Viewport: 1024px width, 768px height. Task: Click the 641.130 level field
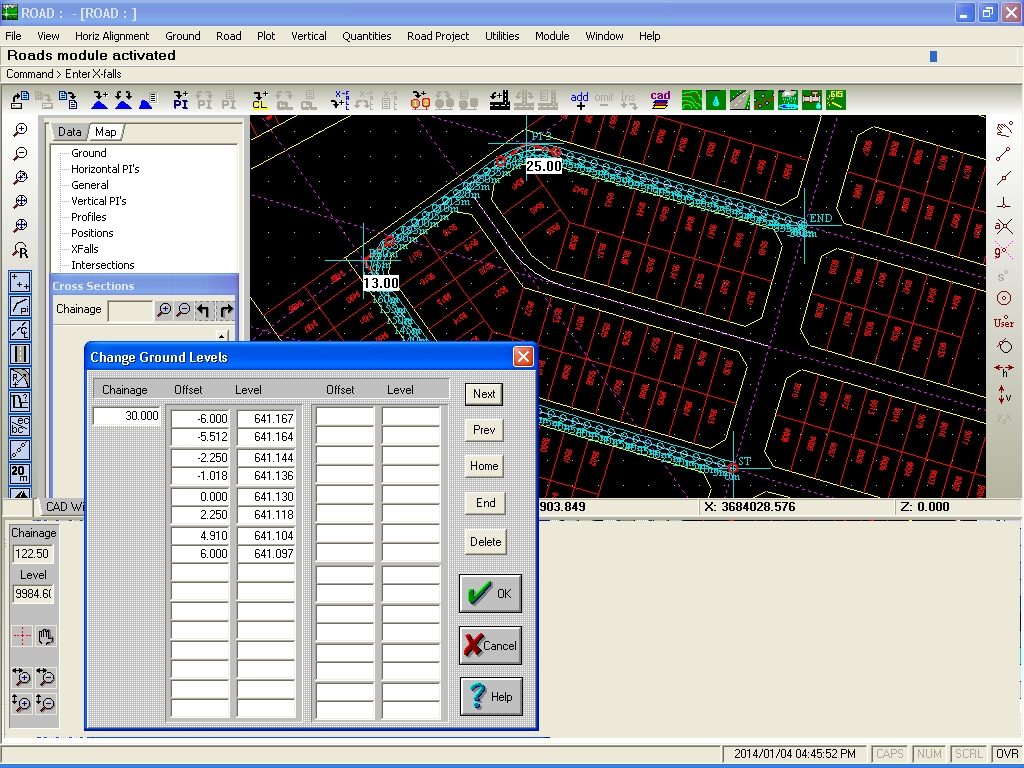(x=266, y=496)
